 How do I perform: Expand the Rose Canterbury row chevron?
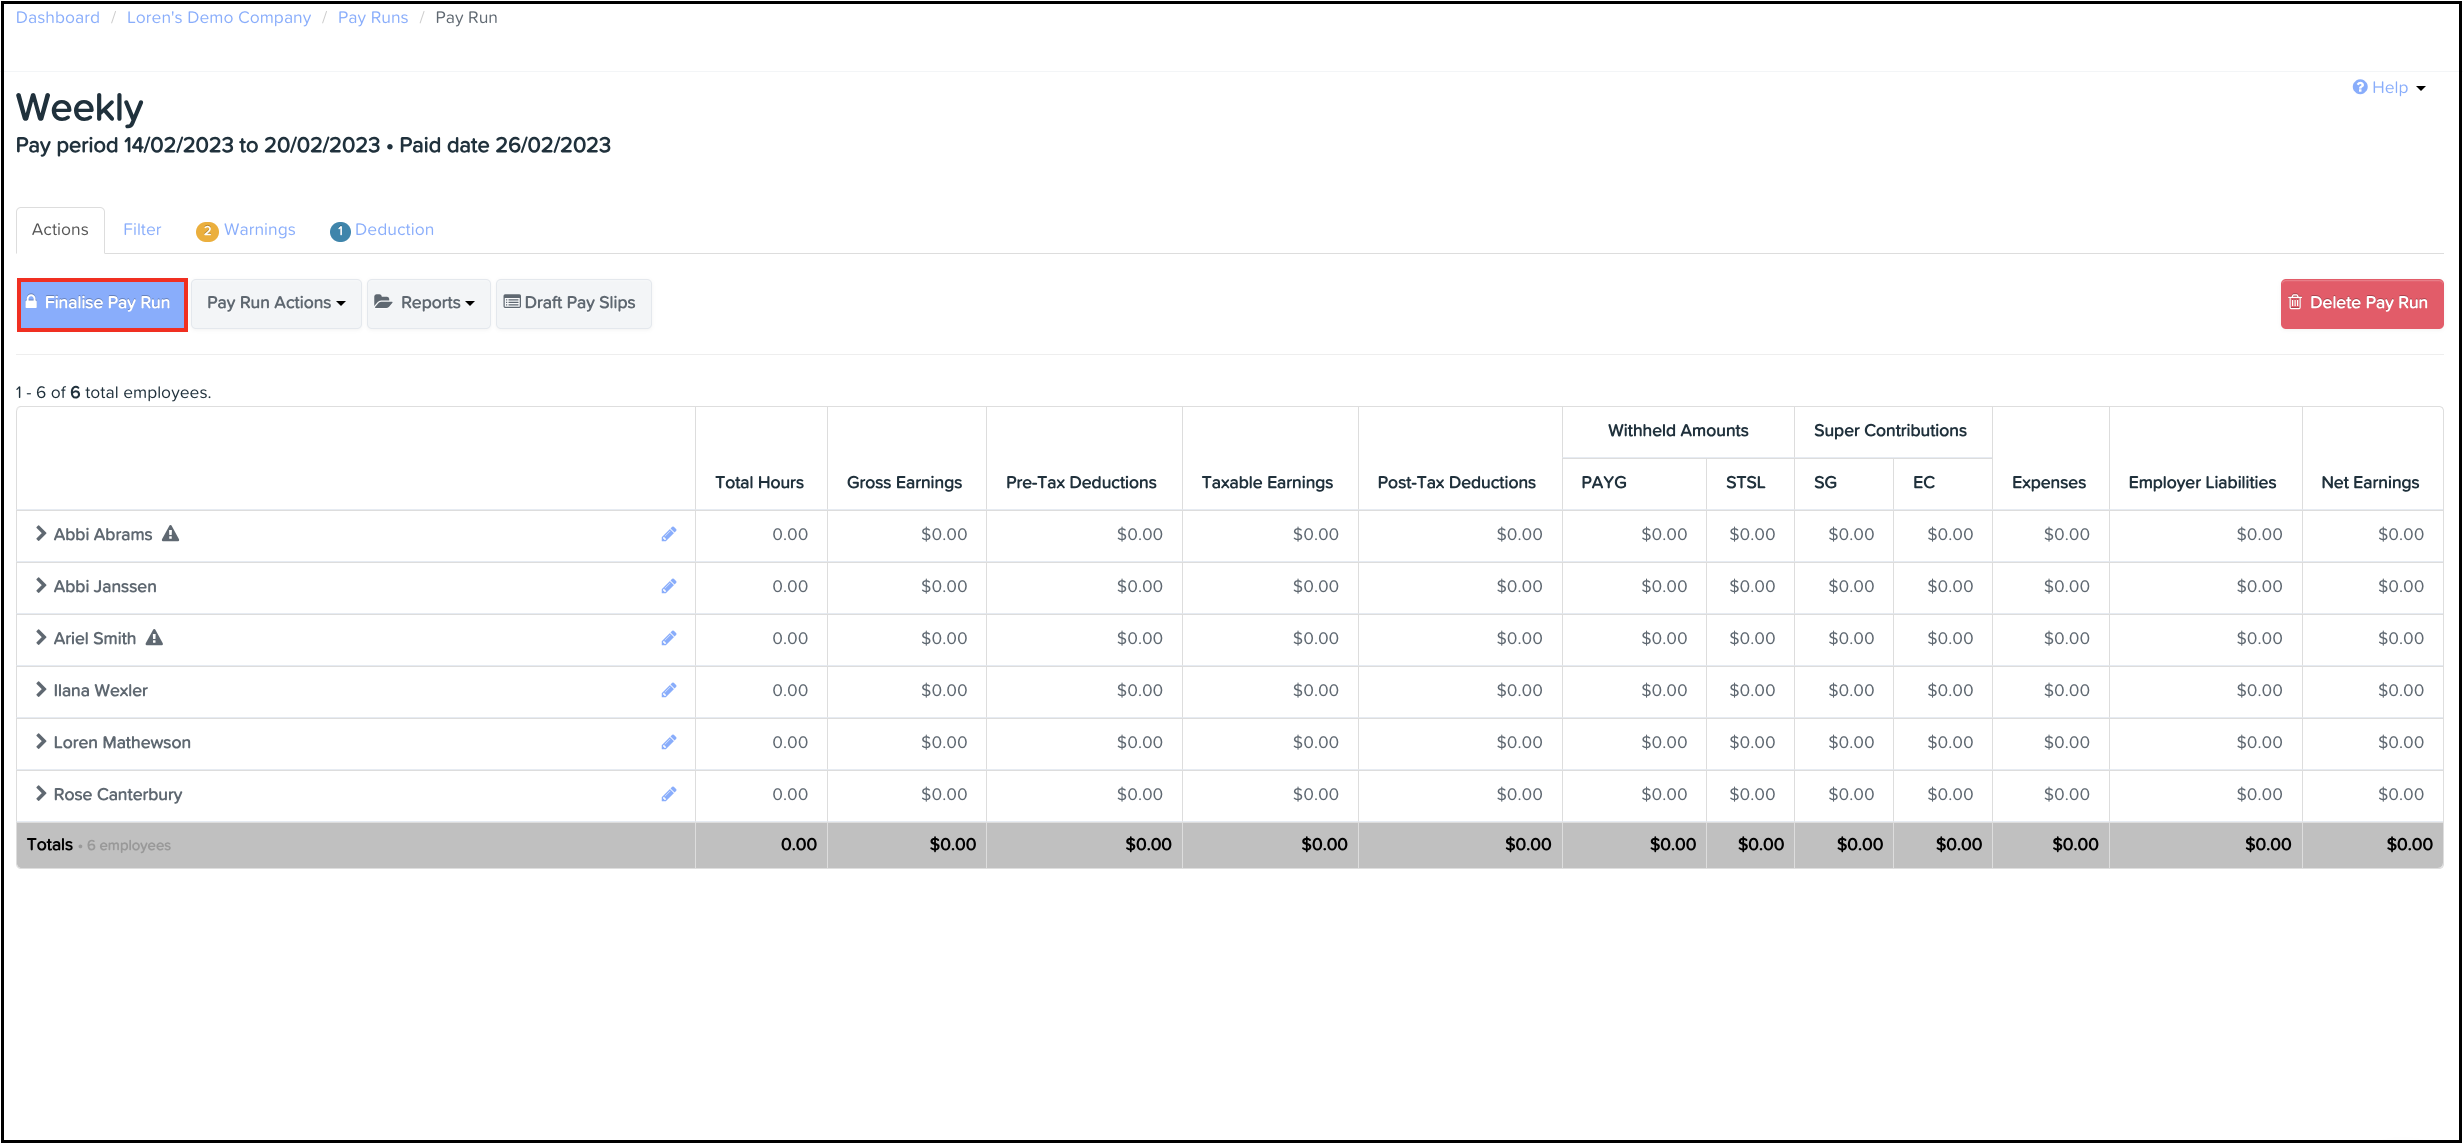click(41, 794)
